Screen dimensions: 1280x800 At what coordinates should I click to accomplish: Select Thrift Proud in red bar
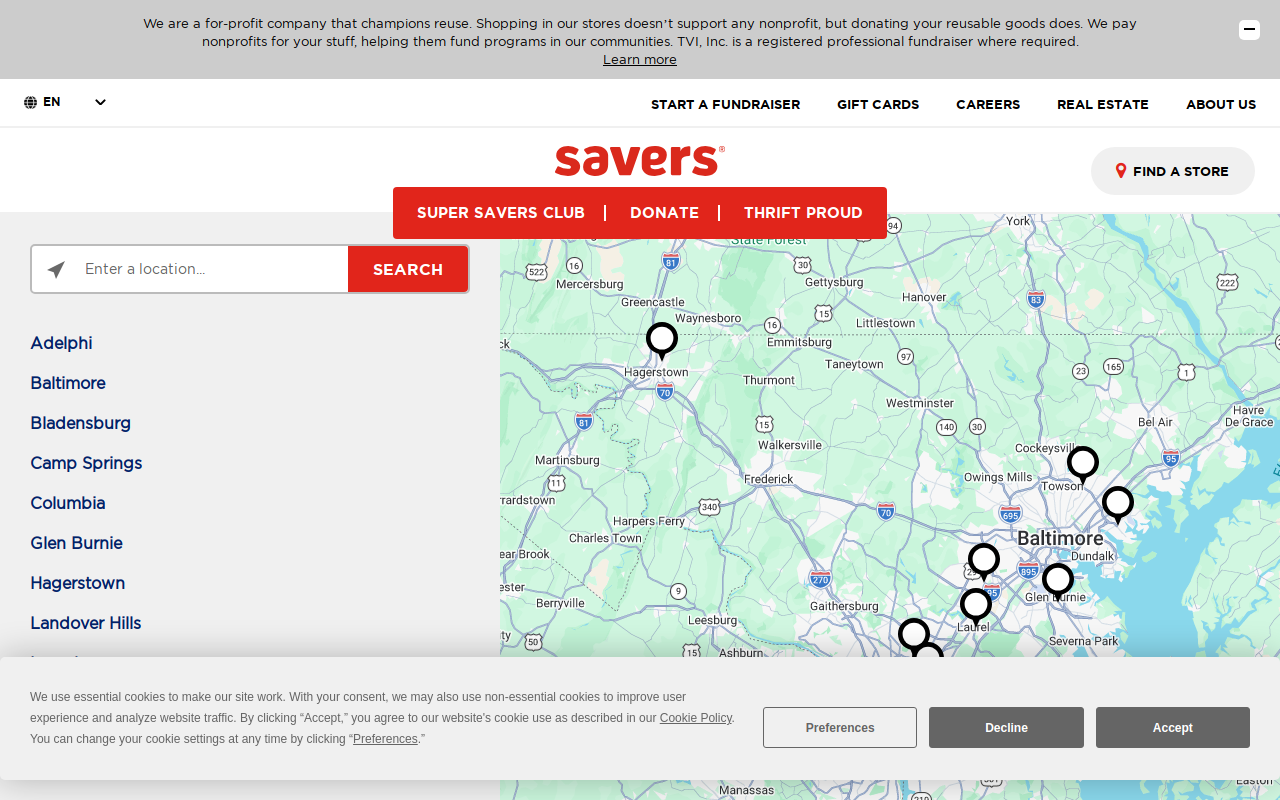[803, 213]
